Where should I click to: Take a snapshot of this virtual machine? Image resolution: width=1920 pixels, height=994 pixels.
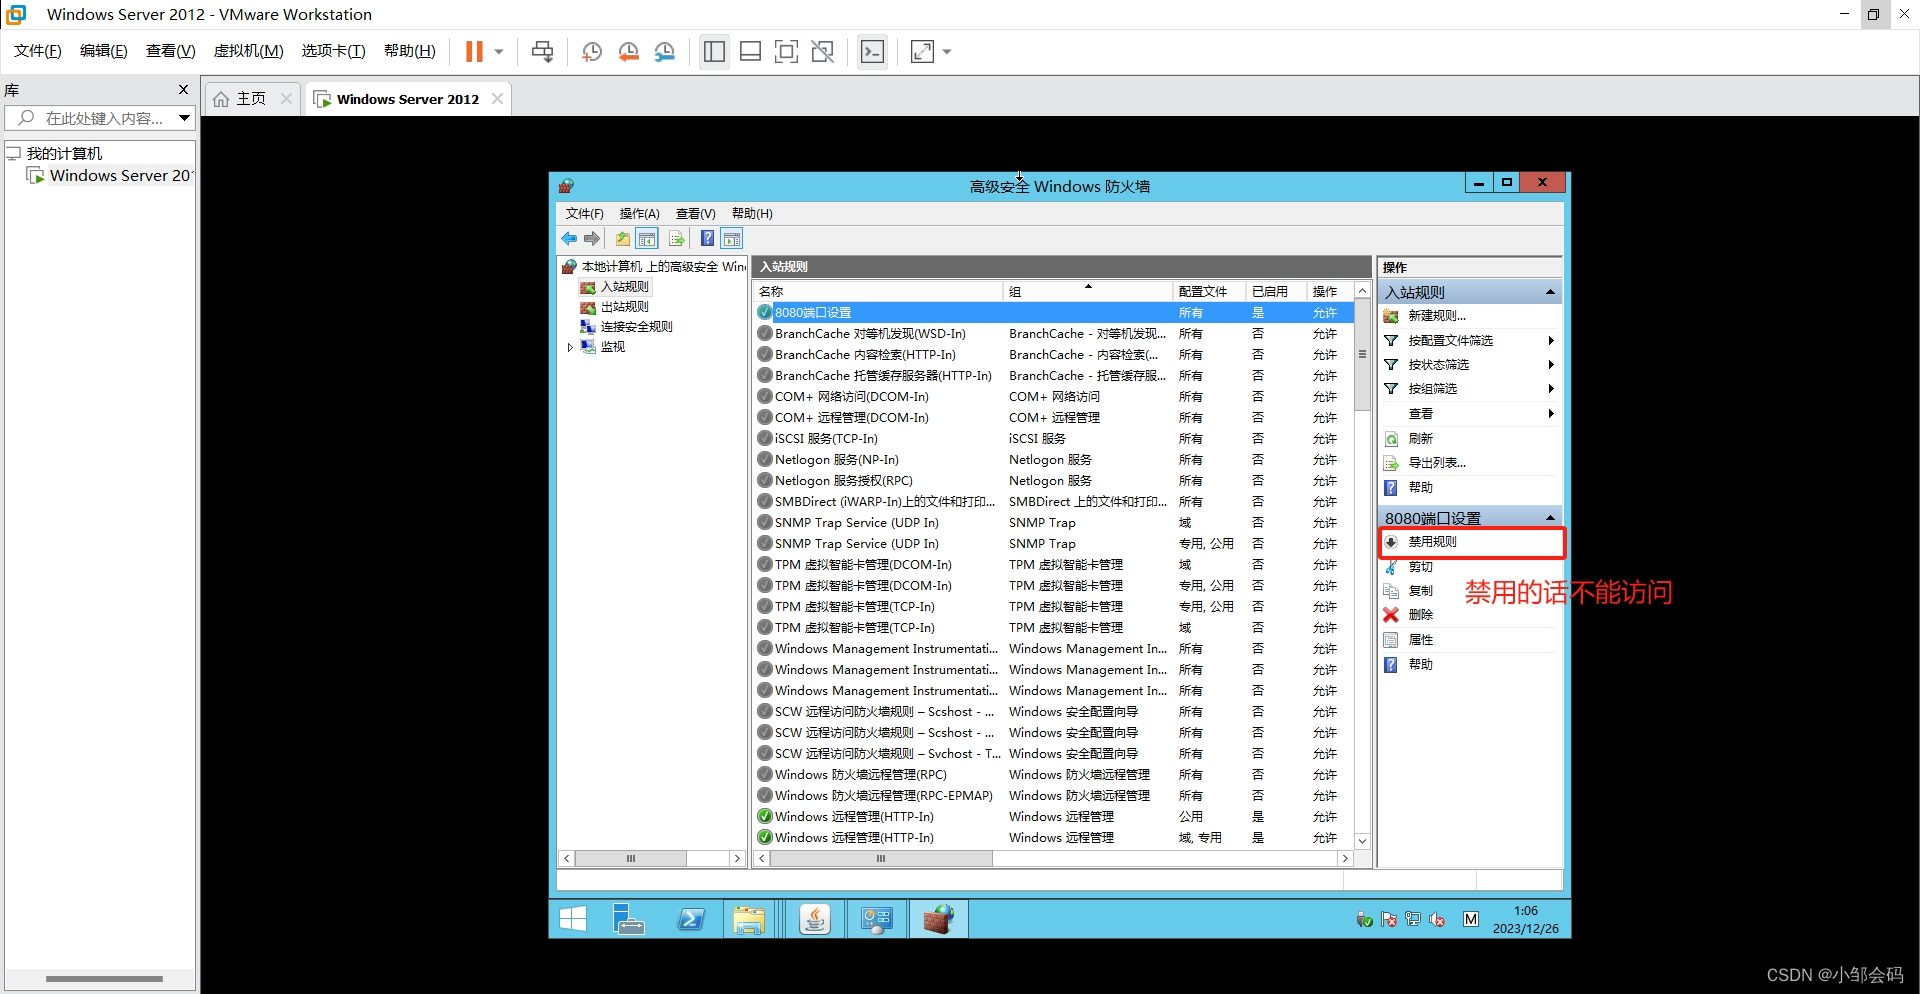click(x=592, y=52)
